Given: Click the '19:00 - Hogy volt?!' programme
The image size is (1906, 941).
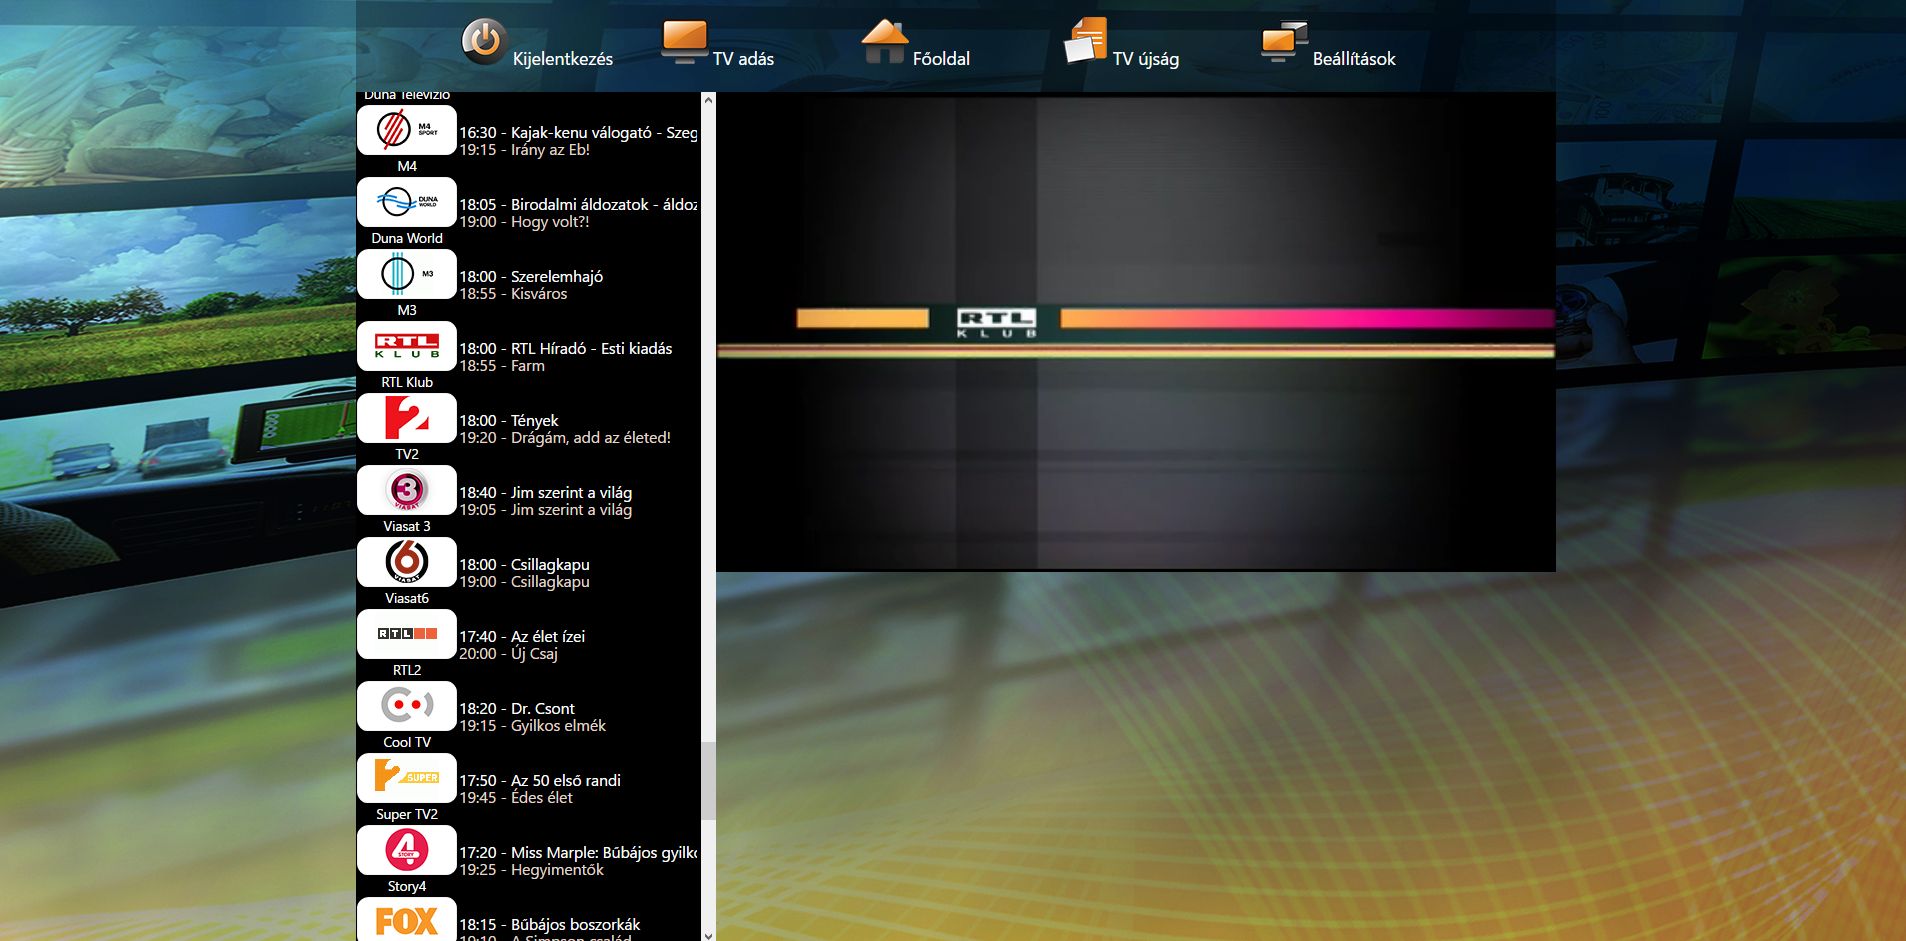Looking at the screenshot, I should pyautogui.click(x=524, y=222).
